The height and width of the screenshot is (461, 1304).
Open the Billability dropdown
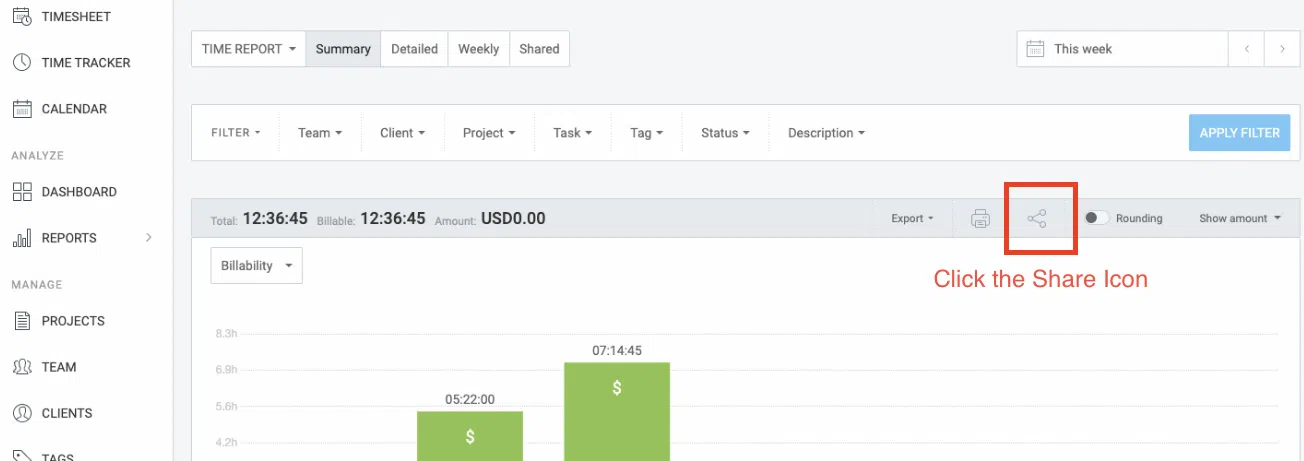[x=256, y=266]
